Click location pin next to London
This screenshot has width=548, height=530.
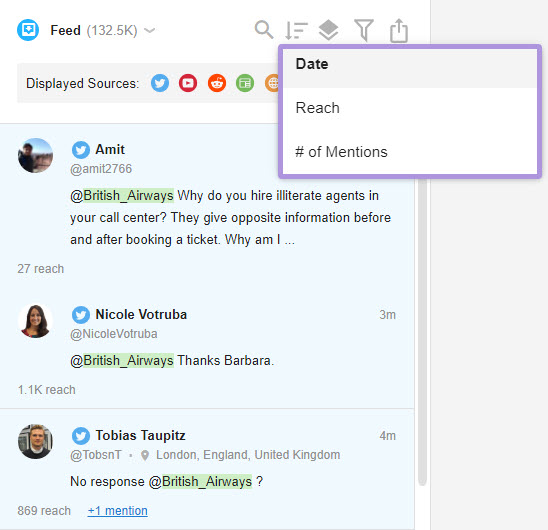click(145, 455)
